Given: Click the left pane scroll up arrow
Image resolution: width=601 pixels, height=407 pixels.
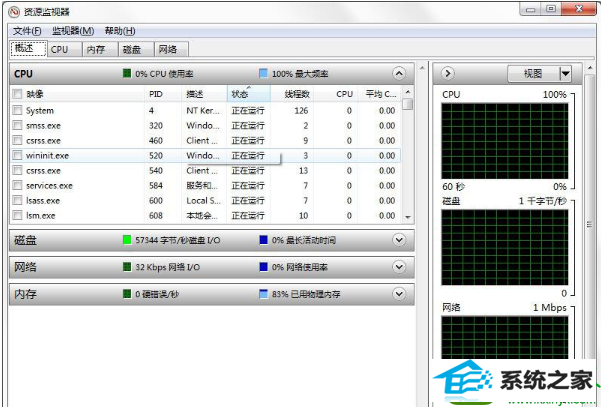Looking at the screenshot, I should point(422,68).
